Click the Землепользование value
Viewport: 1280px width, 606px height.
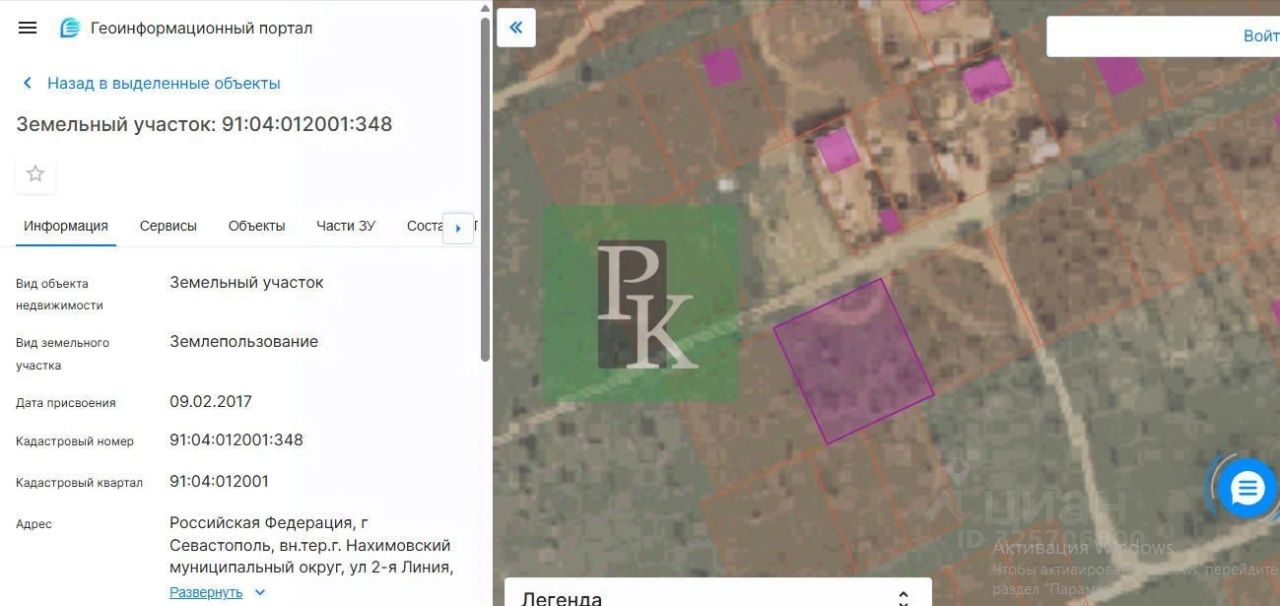pyautogui.click(x=244, y=341)
